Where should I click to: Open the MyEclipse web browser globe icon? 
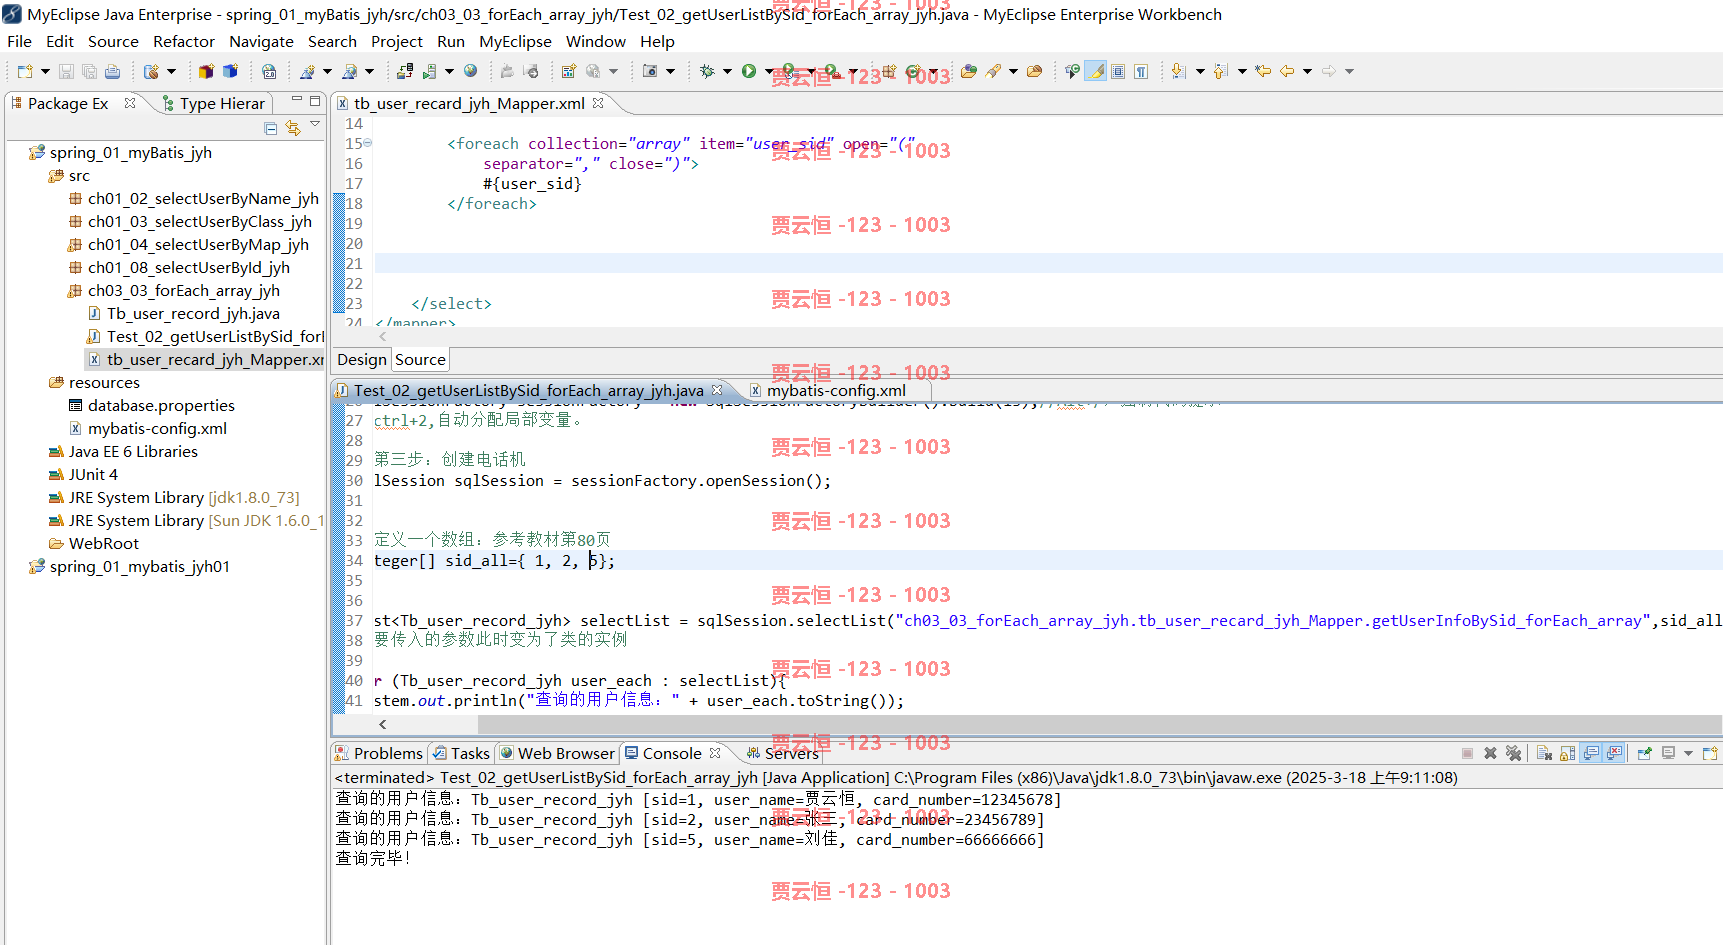[470, 71]
